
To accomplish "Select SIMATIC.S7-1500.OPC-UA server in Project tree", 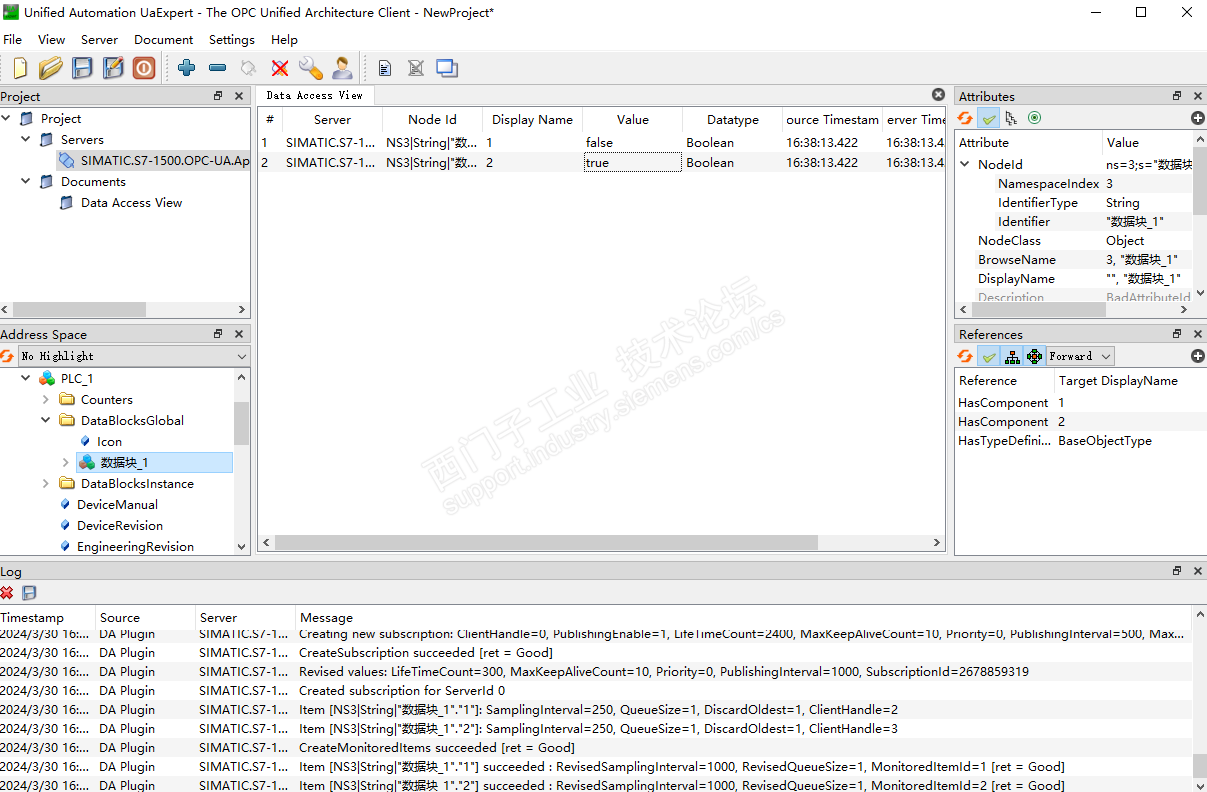I will pos(155,161).
